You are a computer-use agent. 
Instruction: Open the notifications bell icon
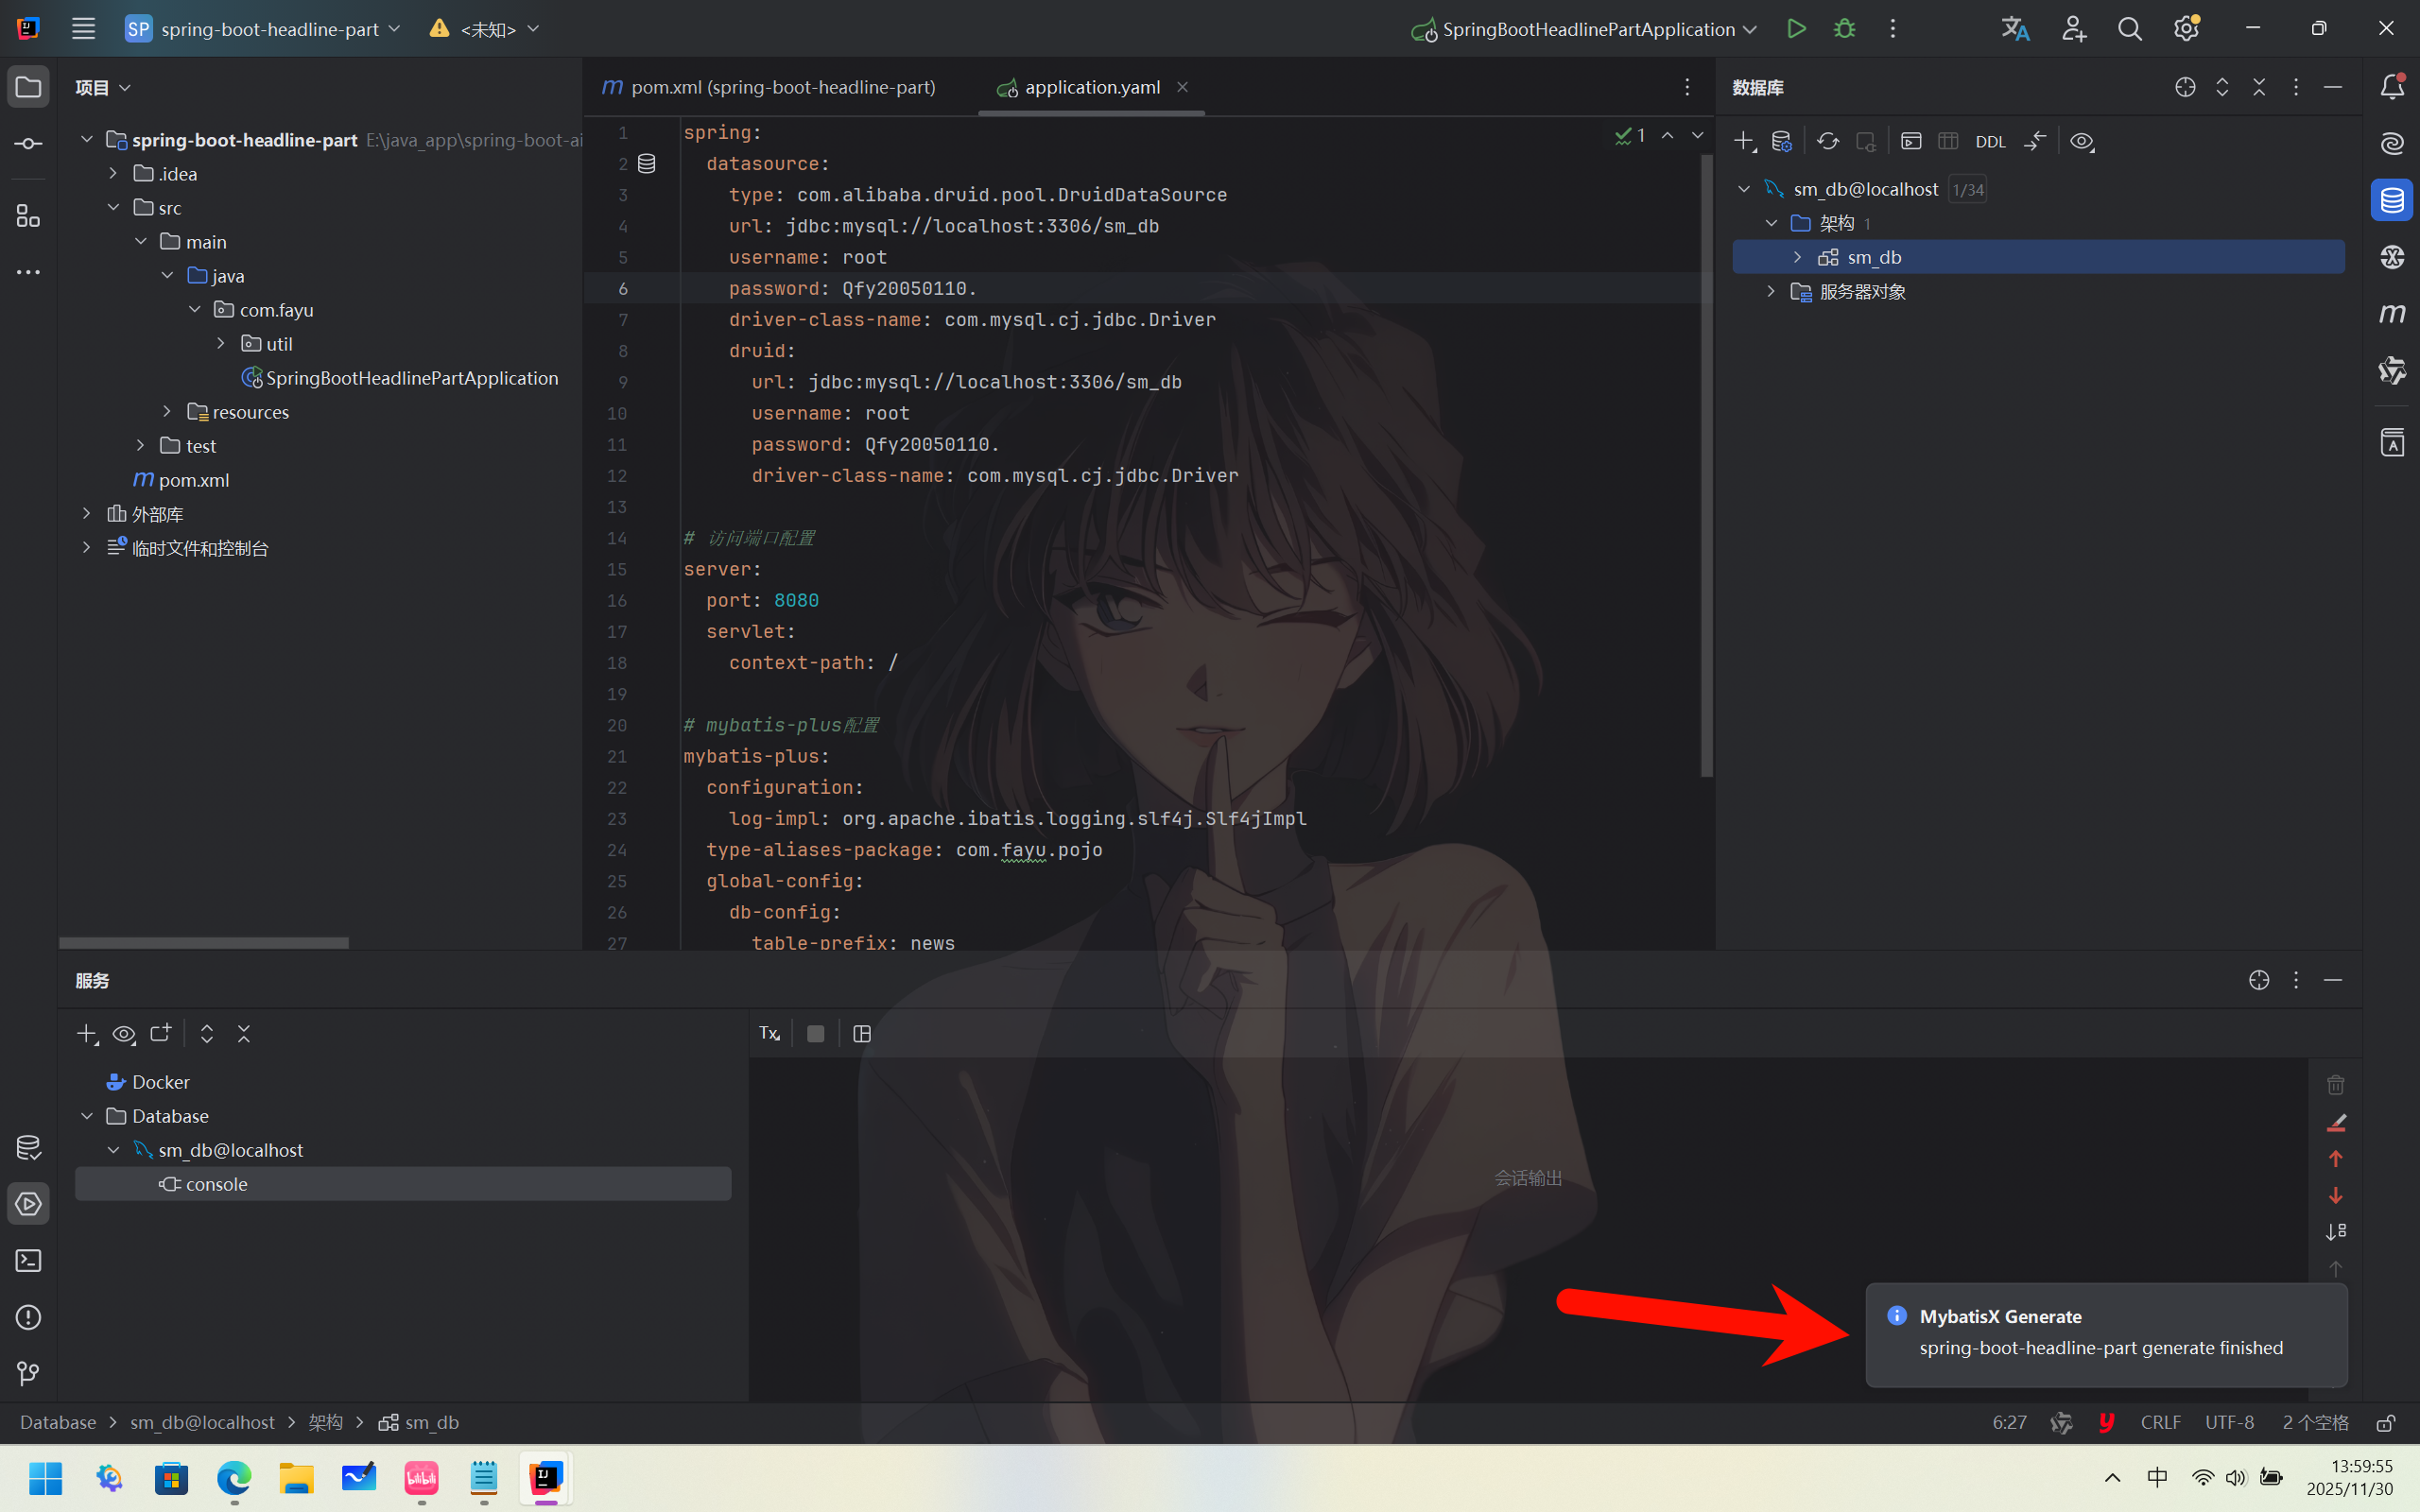[x=2391, y=87]
